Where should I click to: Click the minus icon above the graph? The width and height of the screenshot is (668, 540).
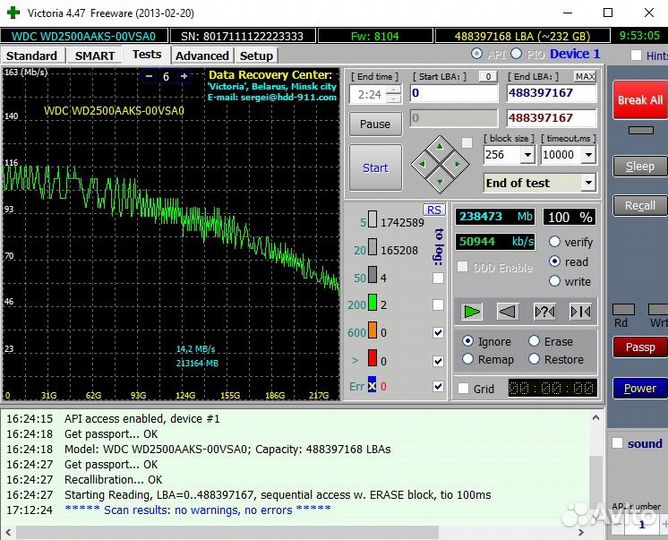pyautogui.click(x=149, y=76)
